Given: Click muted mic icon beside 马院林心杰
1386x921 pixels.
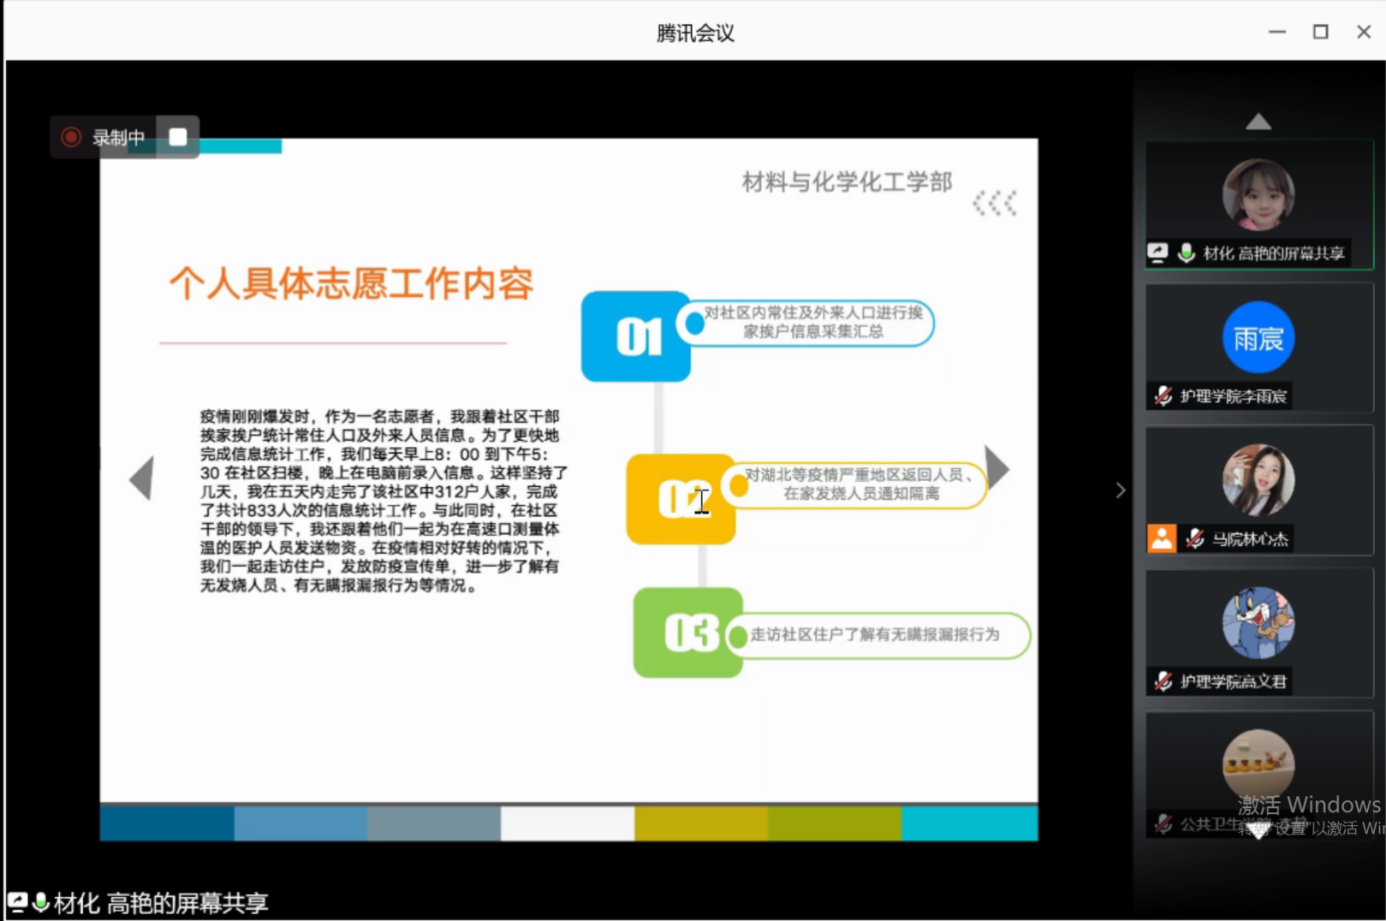Looking at the screenshot, I should tap(1195, 539).
